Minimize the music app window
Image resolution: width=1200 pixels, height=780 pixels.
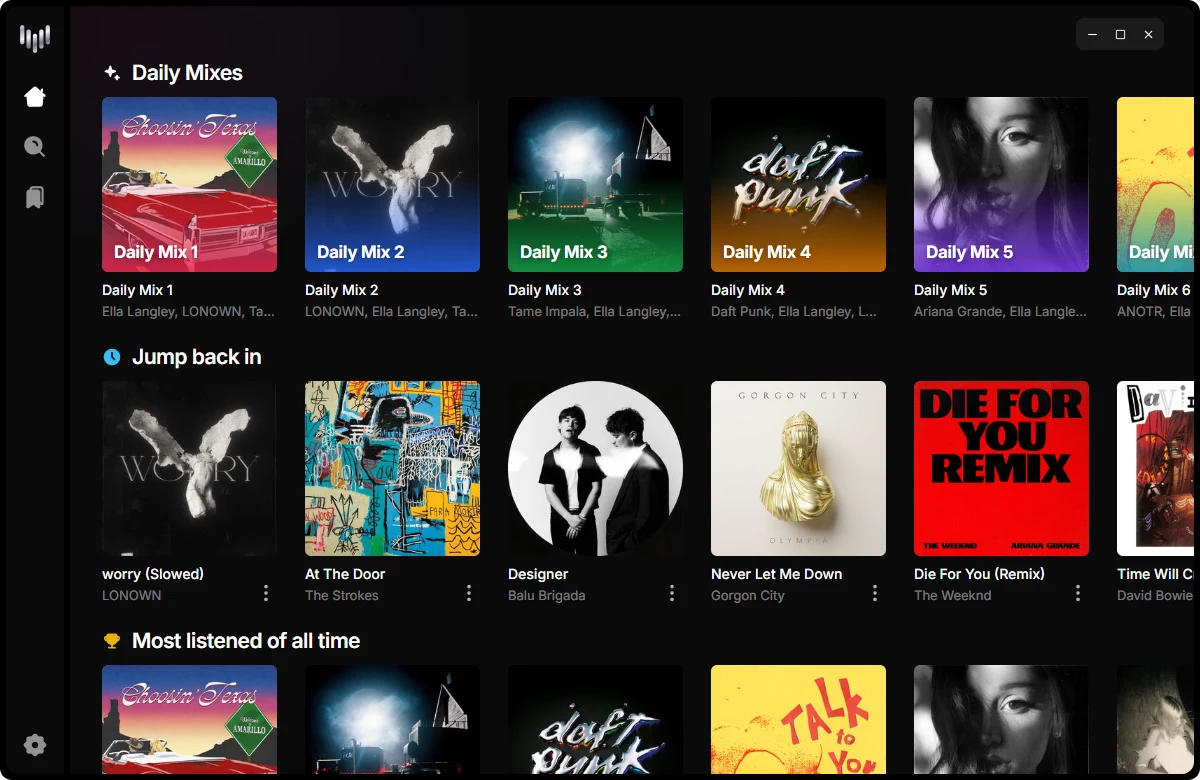[1092, 34]
